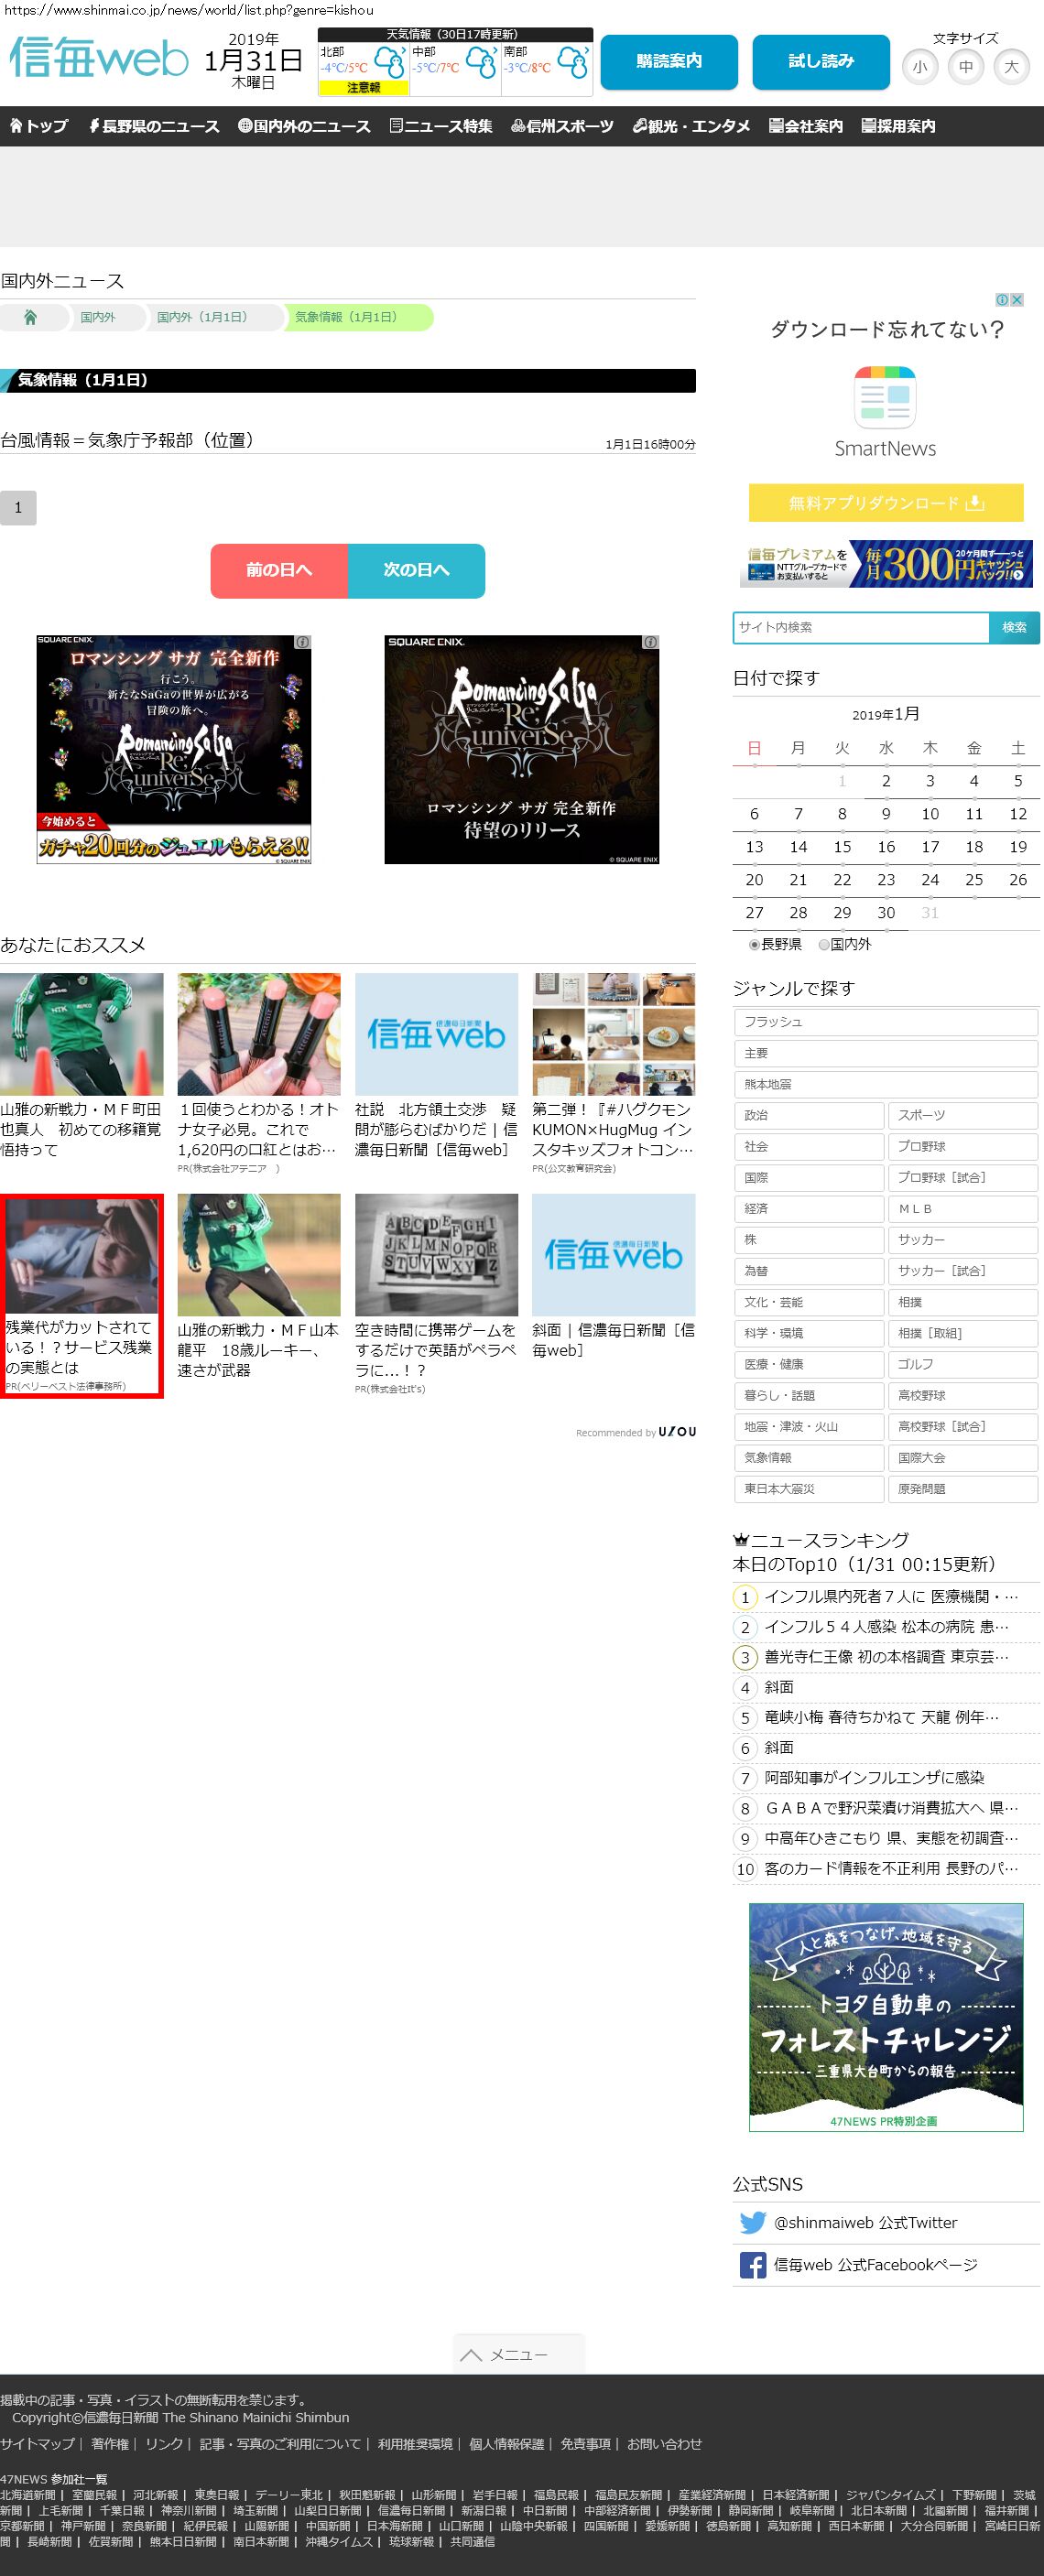Image resolution: width=1044 pixels, height=2576 pixels.
Task: Close the SmartNews ad with X icon
Action: 1017,300
